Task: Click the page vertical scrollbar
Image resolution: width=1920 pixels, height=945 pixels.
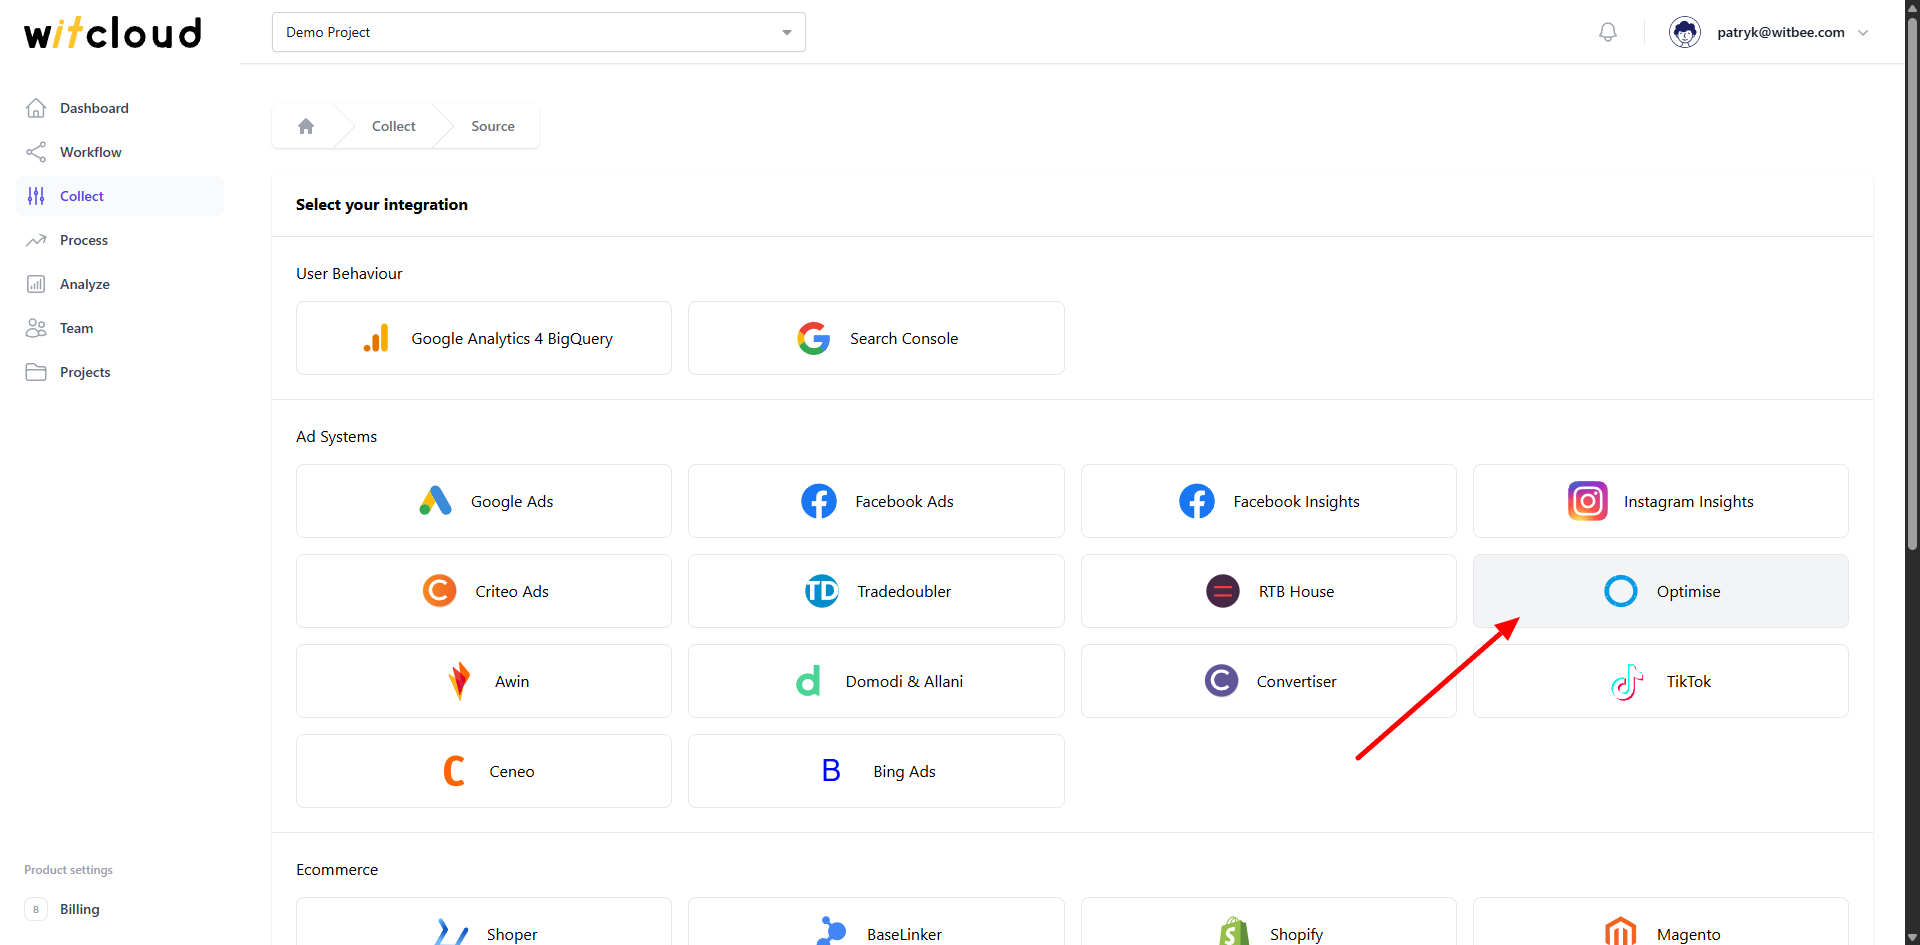Action: pos(1912,285)
